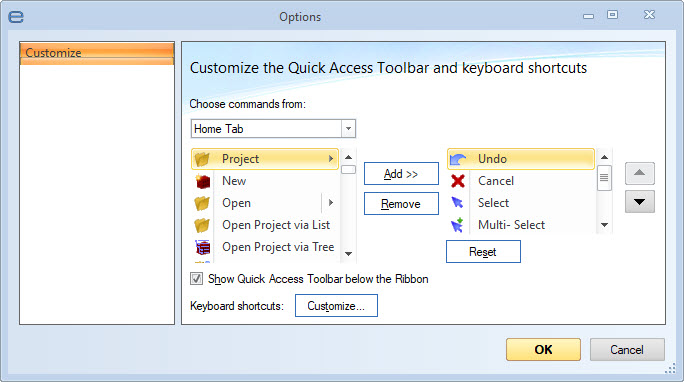Click the Open folder icon
This screenshot has width=684, height=382.
[x=202, y=203]
